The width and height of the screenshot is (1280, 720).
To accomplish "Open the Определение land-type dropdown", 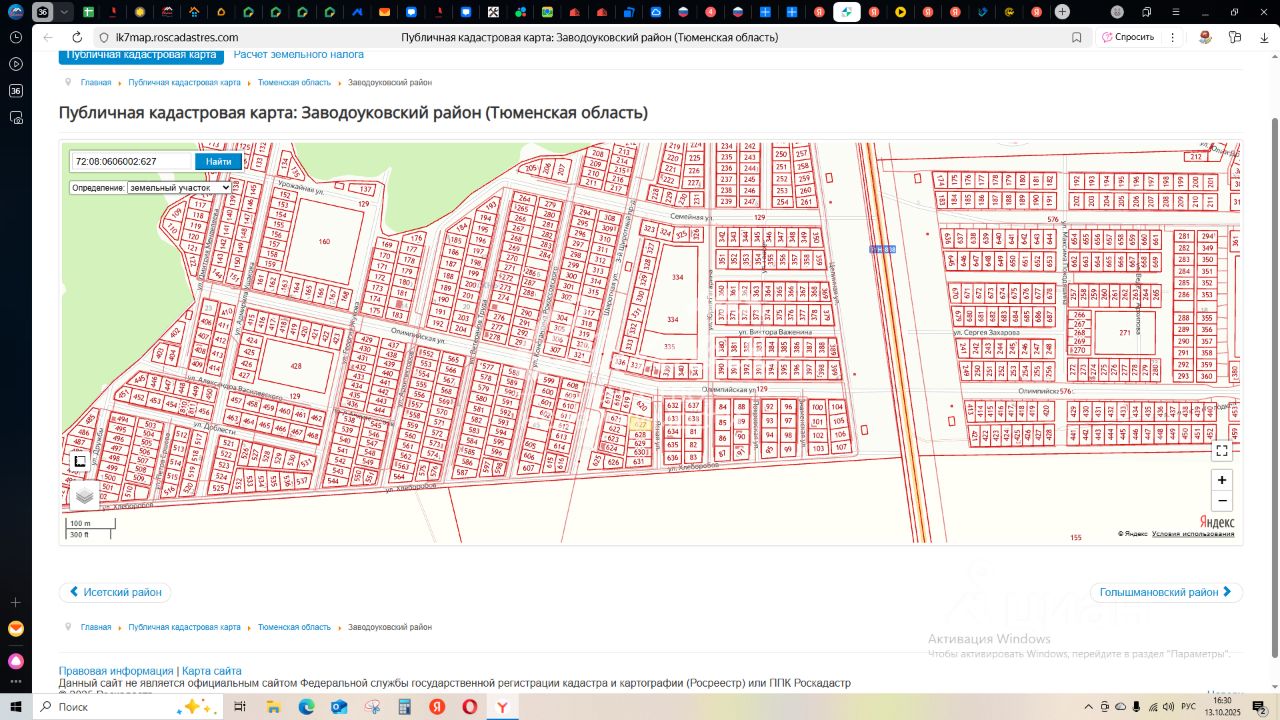I will click(179, 187).
